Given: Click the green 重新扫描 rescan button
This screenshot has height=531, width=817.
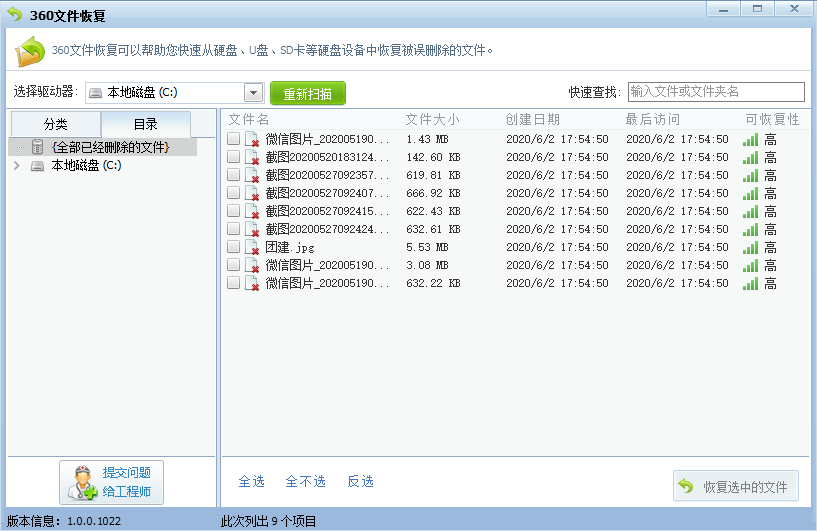Looking at the screenshot, I should click(x=307, y=93).
